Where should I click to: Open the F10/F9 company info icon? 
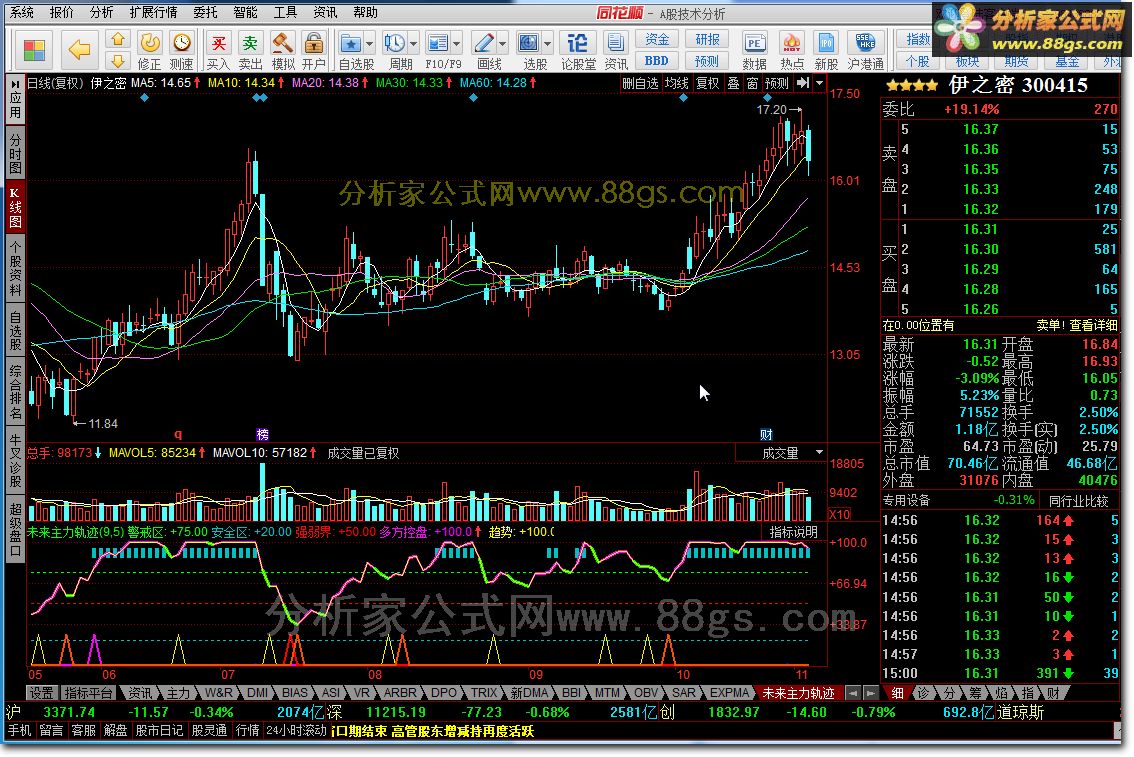(x=438, y=44)
